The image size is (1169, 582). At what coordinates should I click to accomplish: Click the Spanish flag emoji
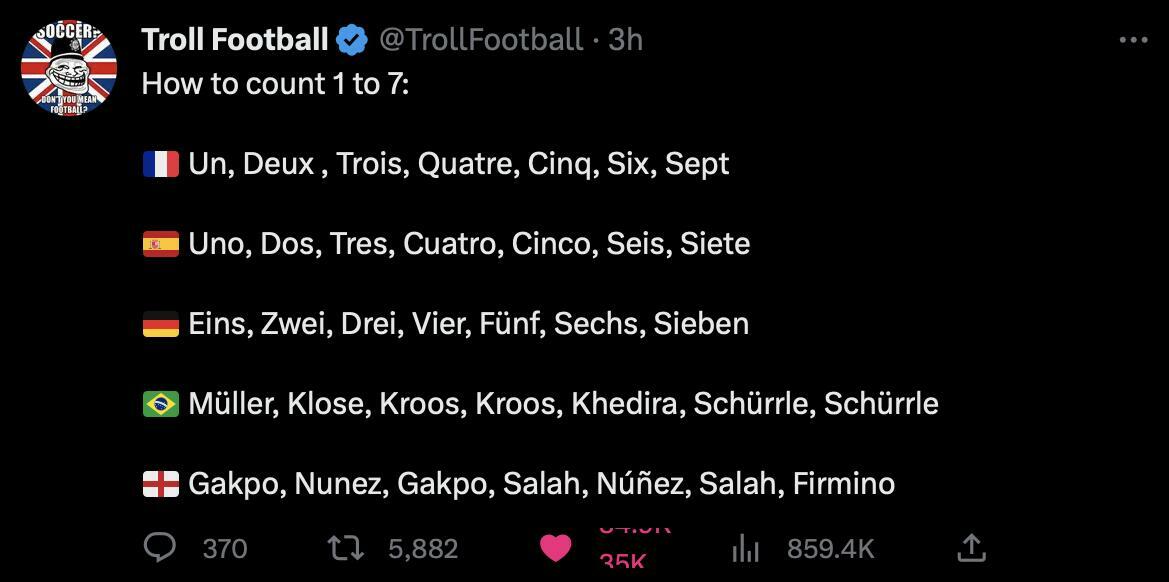click(x=161, y=244)
